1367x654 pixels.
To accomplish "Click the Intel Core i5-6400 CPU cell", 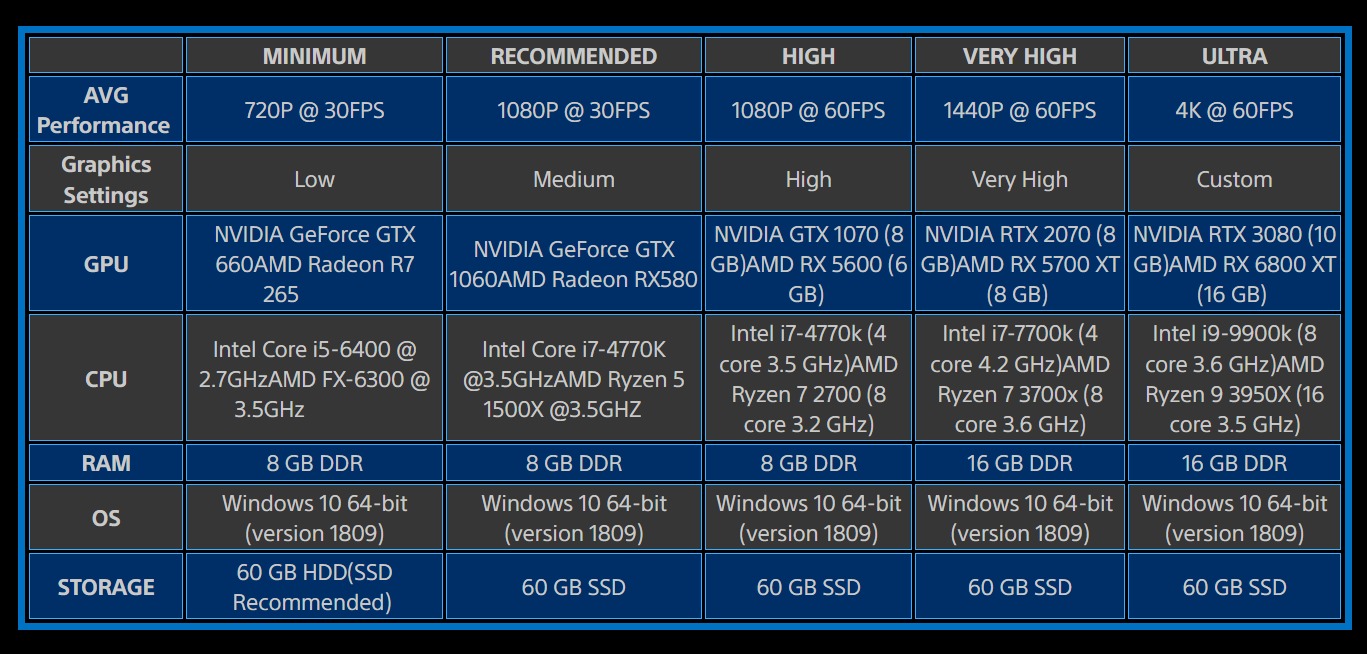I will [x=314, y=379].
